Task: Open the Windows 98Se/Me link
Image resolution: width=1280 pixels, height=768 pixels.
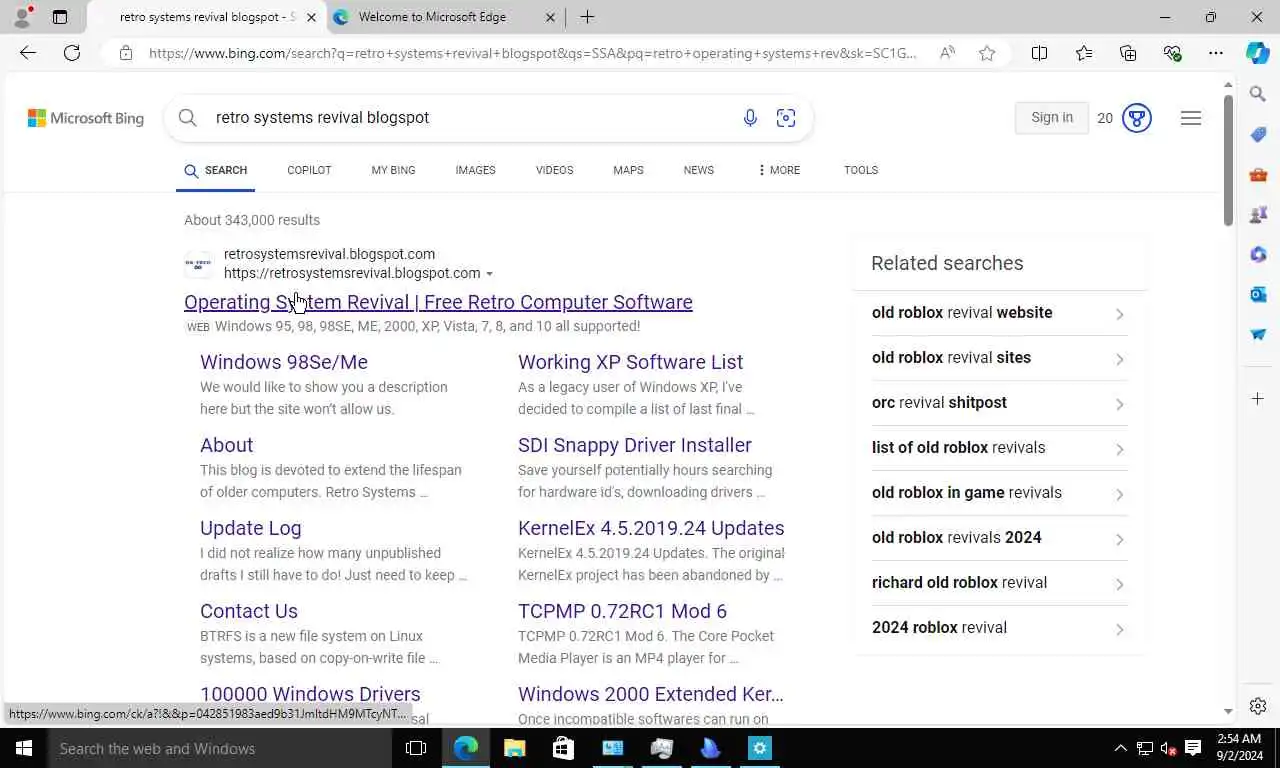Action: pyautogui.click(x=284, y=362)
